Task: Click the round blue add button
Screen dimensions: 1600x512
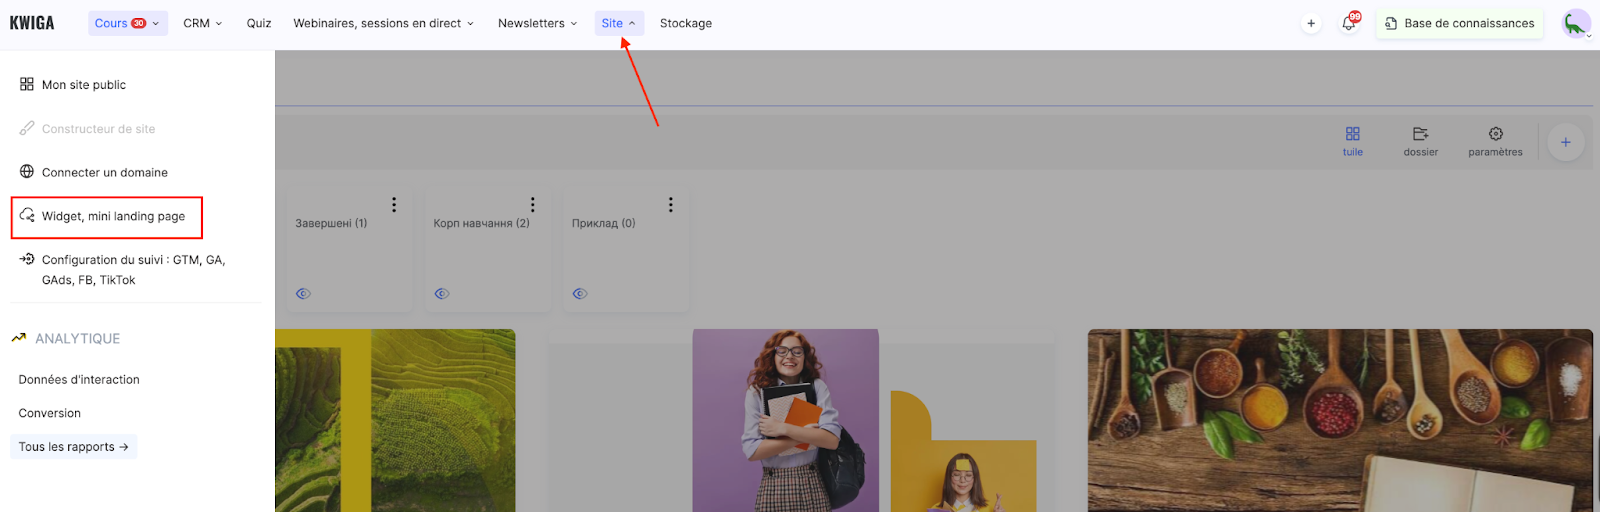Action: 1565,142
